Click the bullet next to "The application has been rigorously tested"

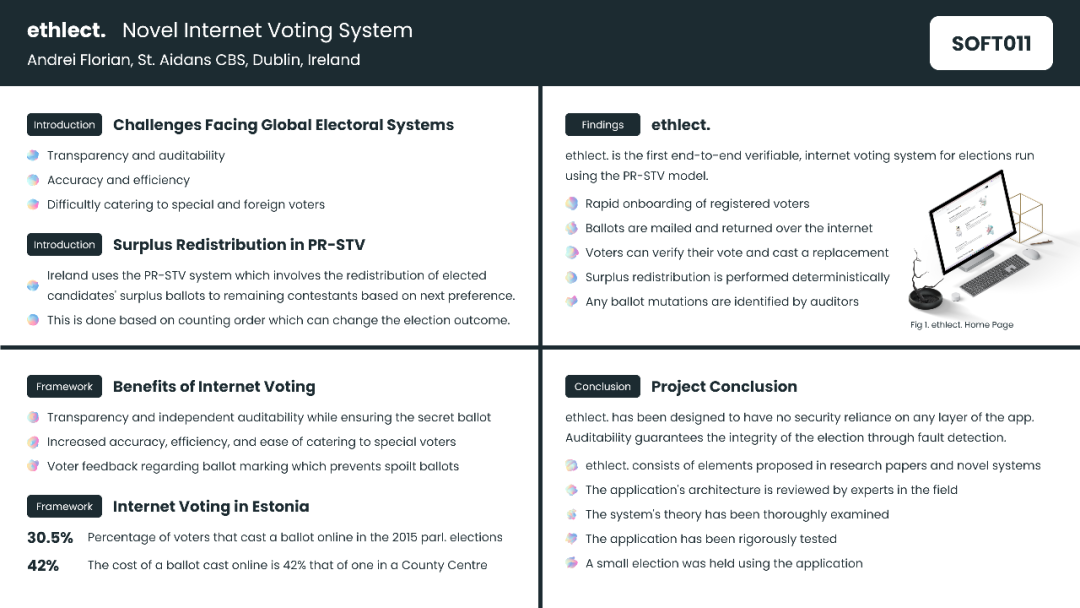point(571,539)
